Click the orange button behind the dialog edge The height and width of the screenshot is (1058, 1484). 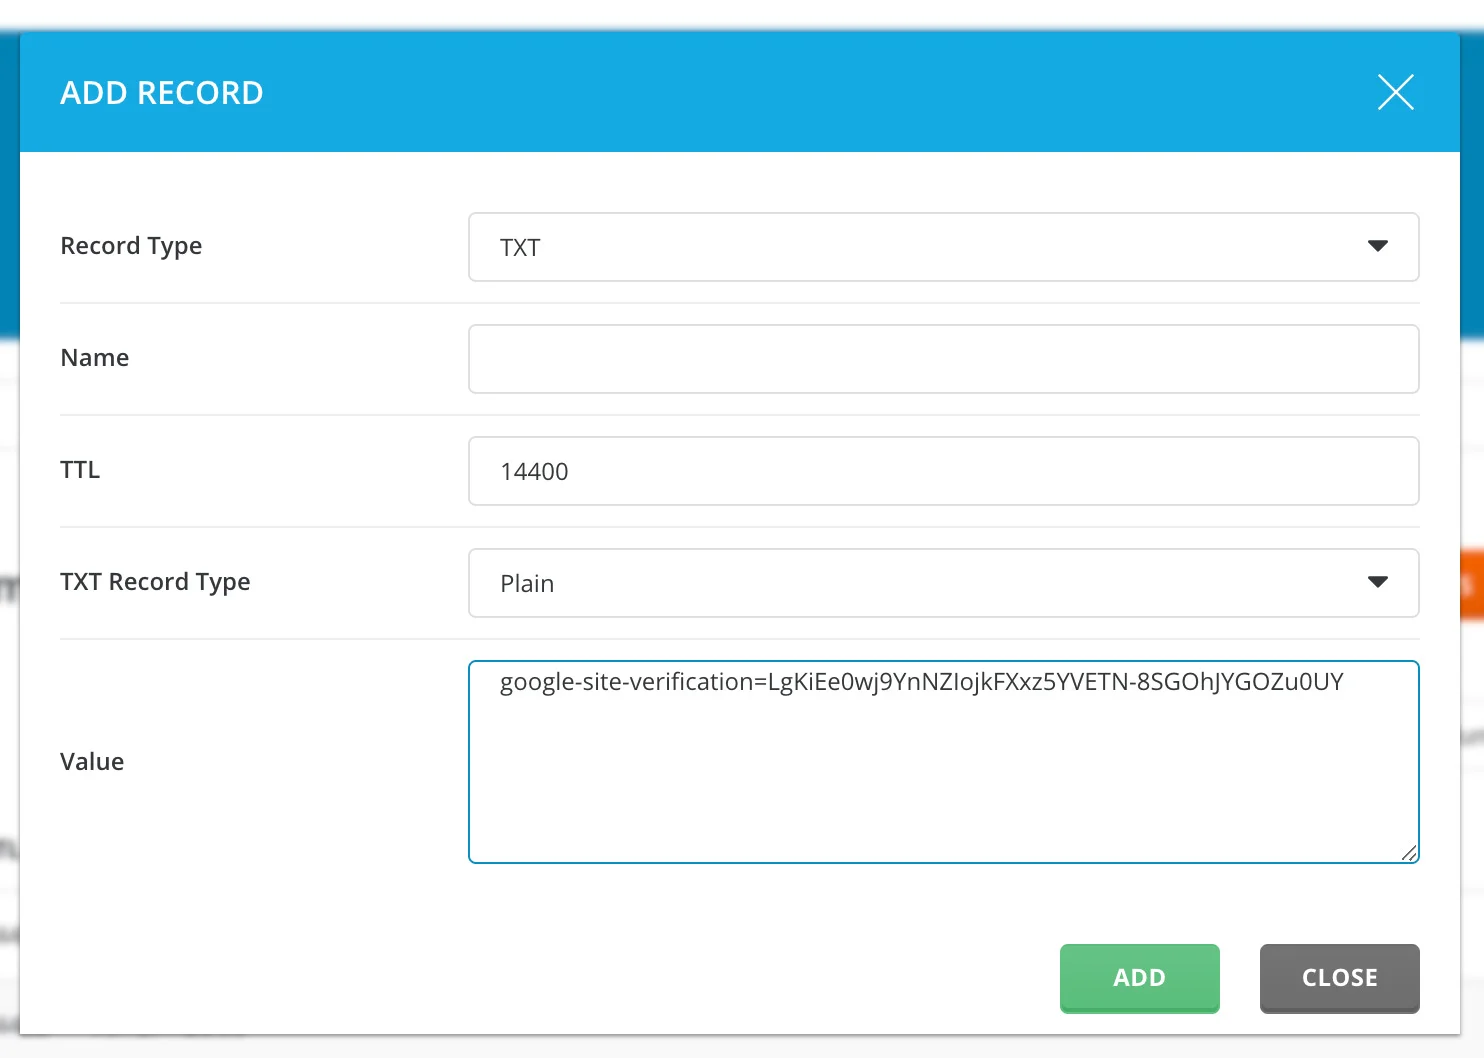click(x=1471, y=585)
